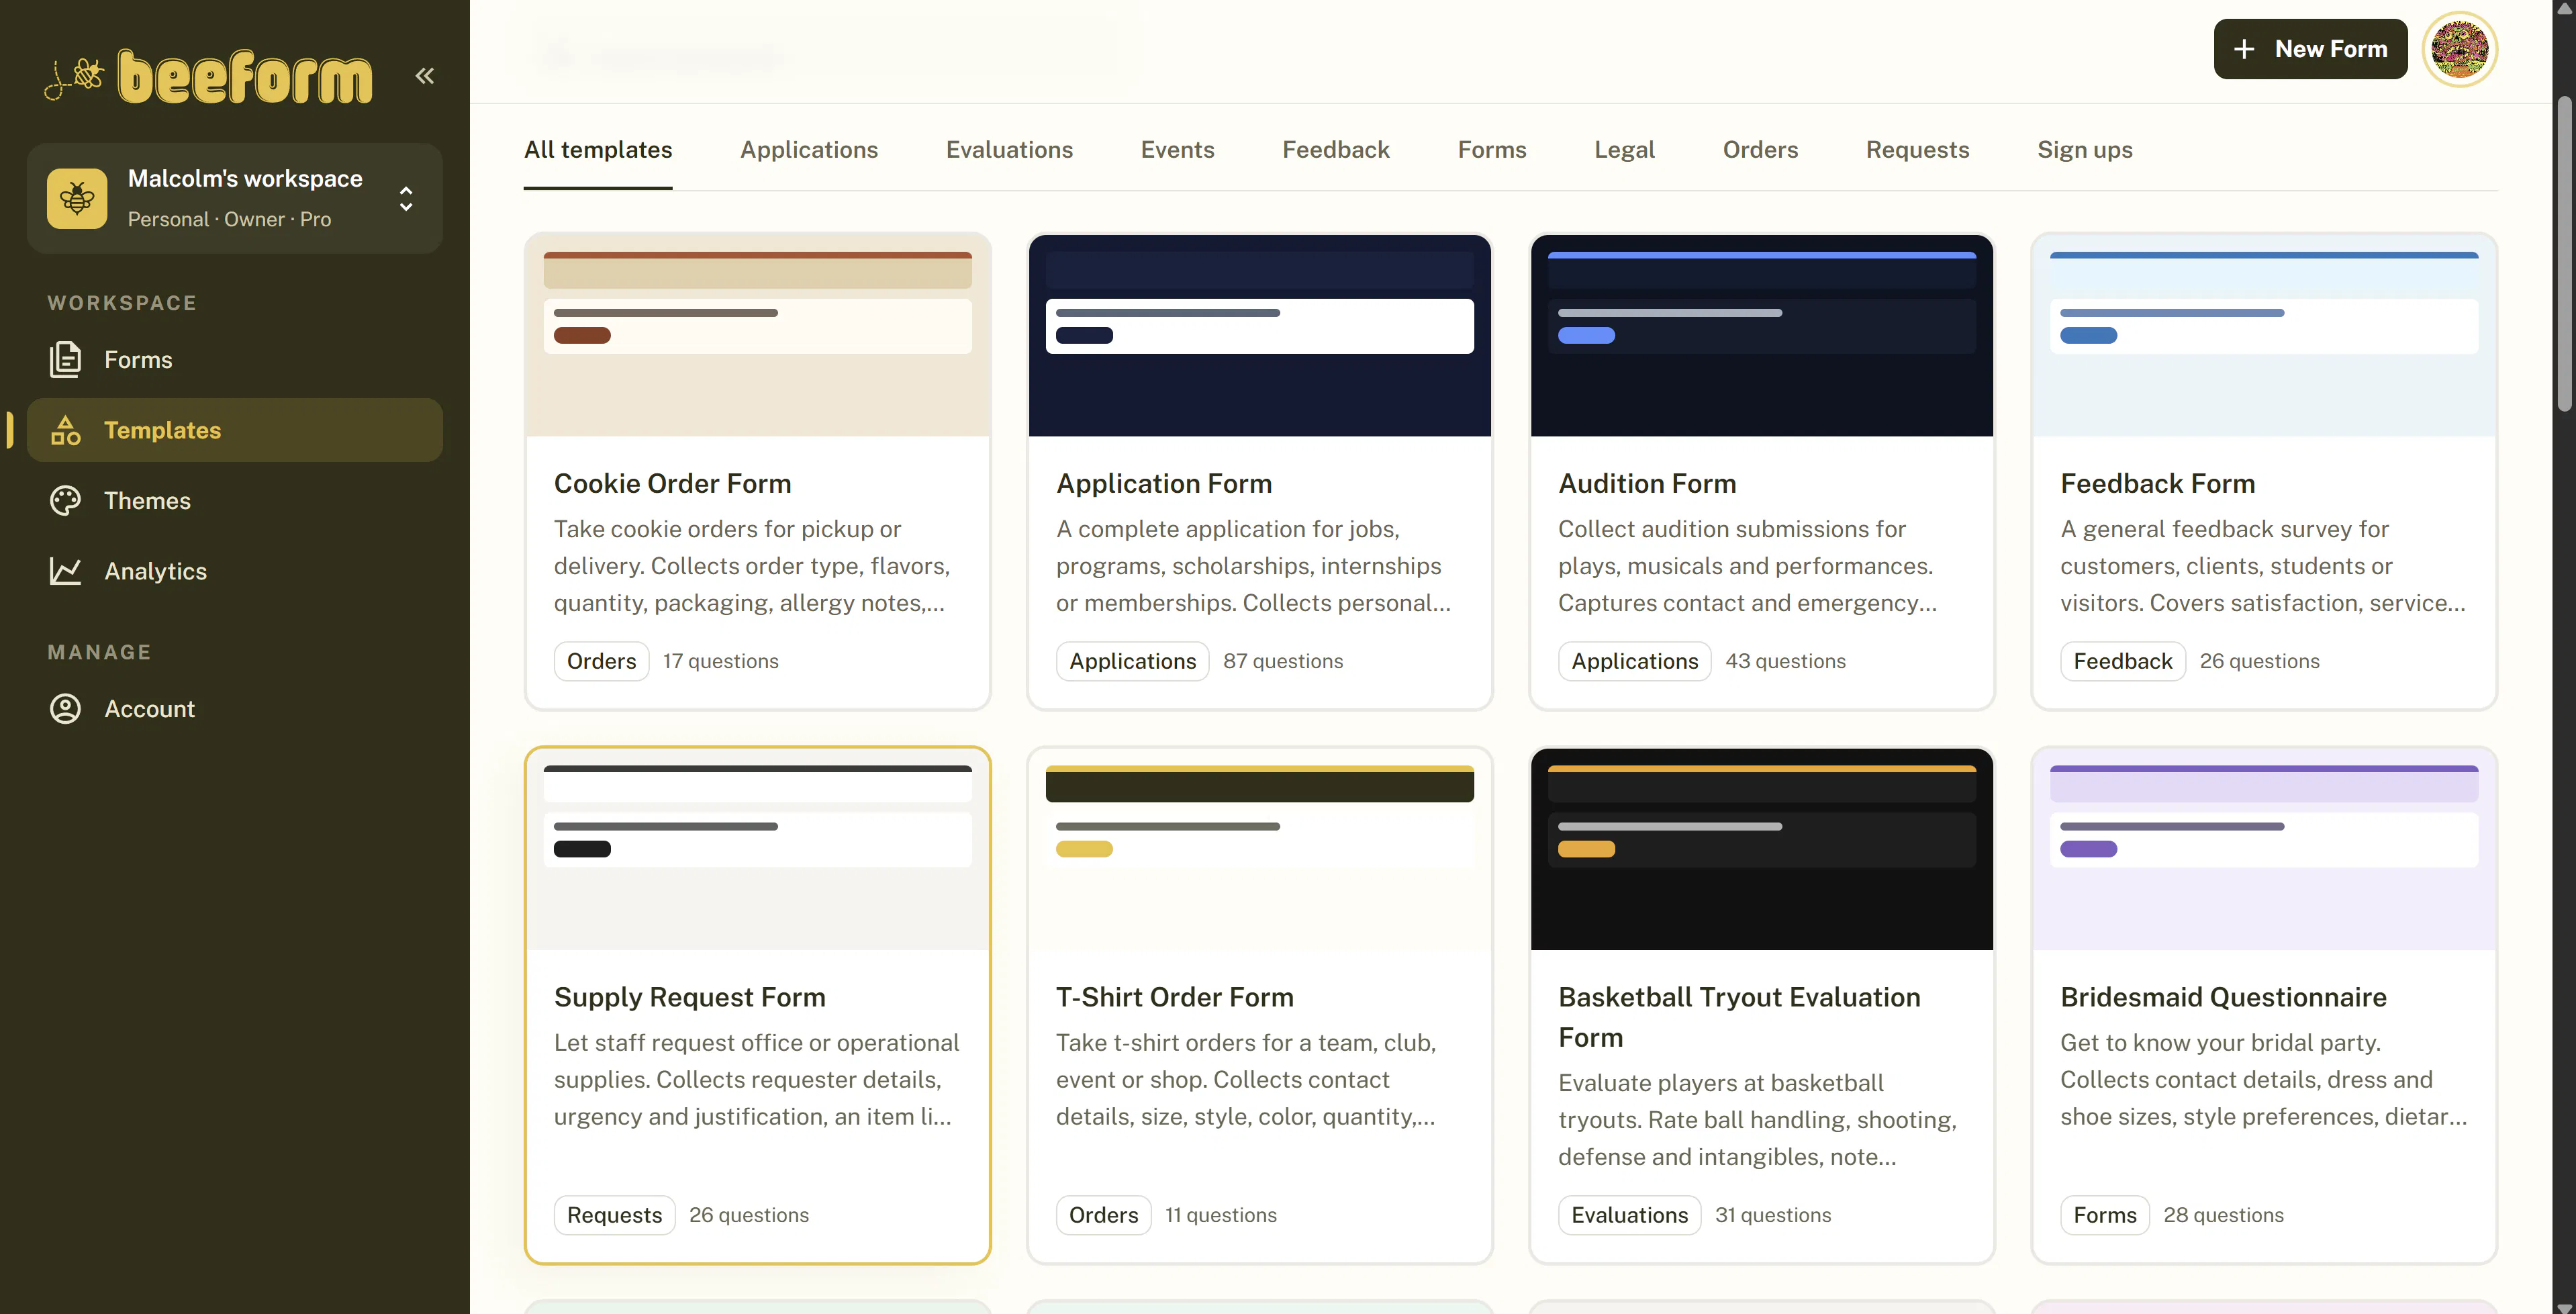This screenshot has width=2576, height=1314.
Task: Switch to the Orders tab
Action: (1760, 149)
